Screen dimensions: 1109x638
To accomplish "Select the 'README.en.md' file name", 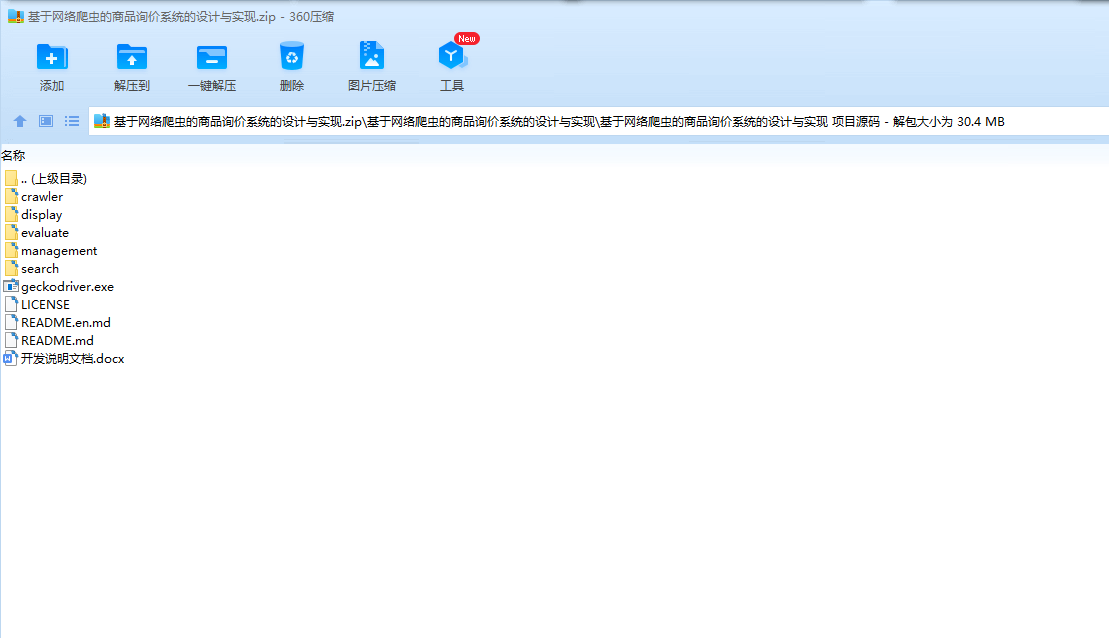I will point(66,323).
